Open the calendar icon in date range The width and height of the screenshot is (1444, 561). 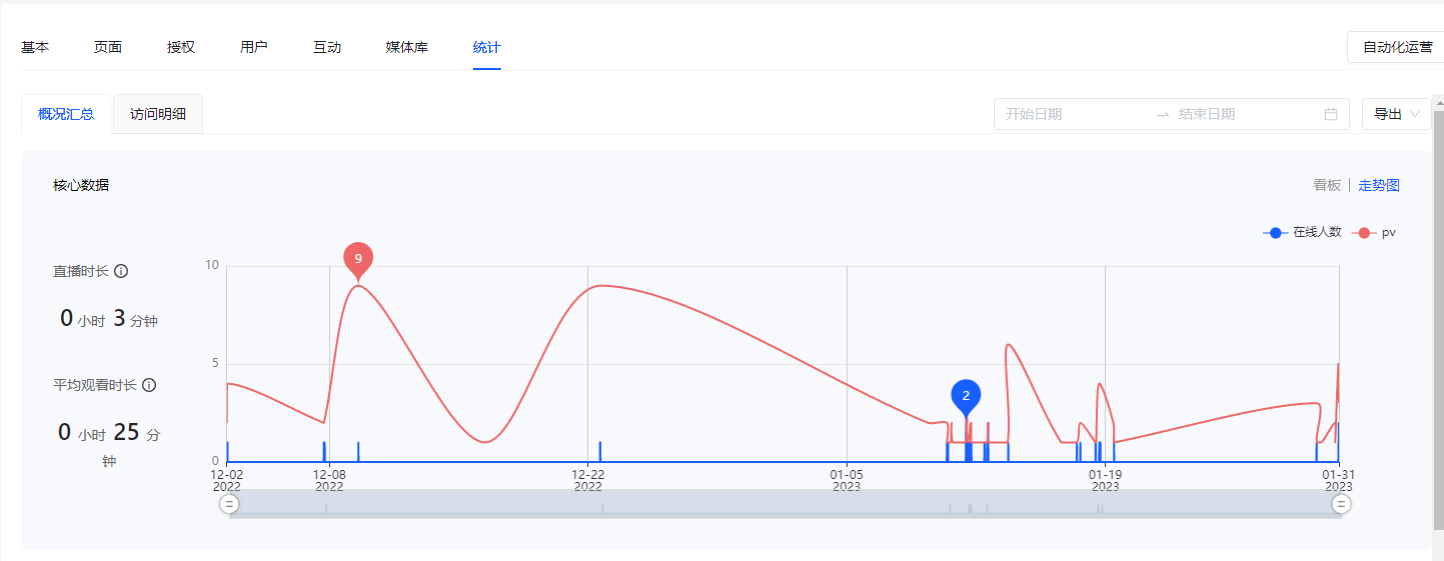pos(1331,114)
